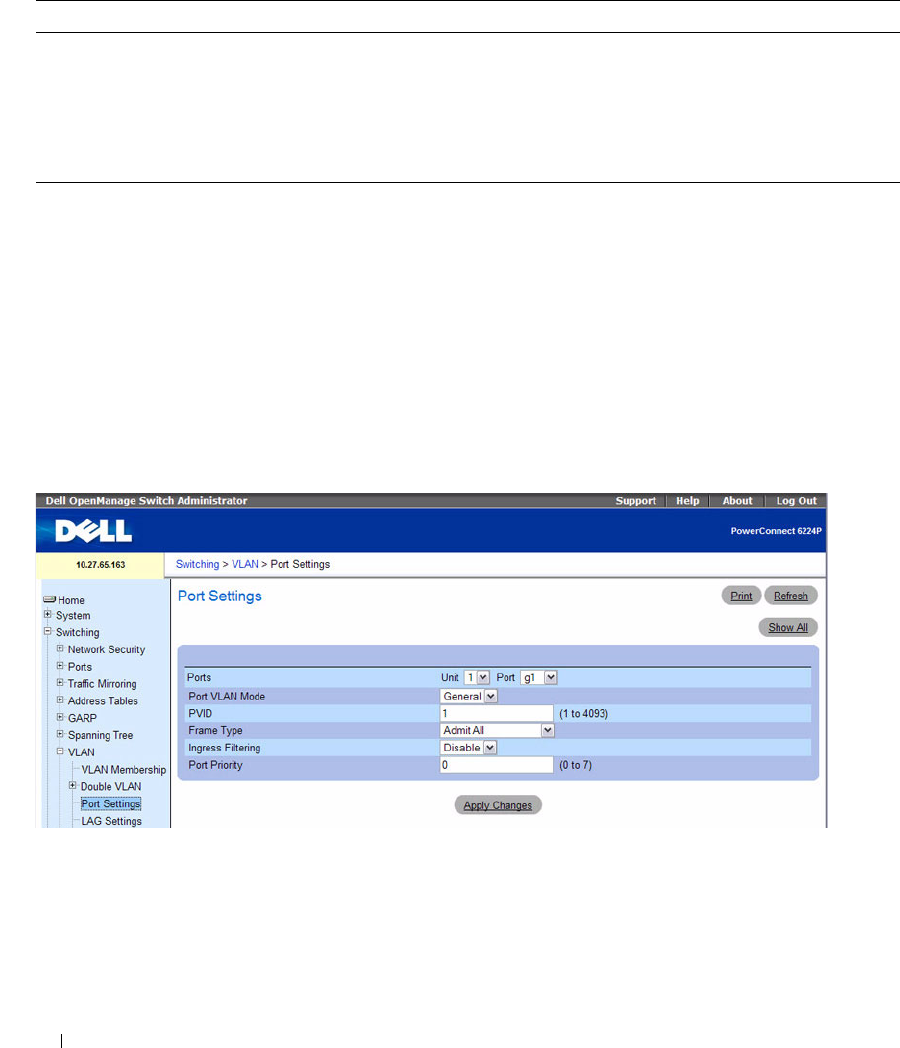Expand the System tree node
This screenshot has width=900, height=1048.
47,614
